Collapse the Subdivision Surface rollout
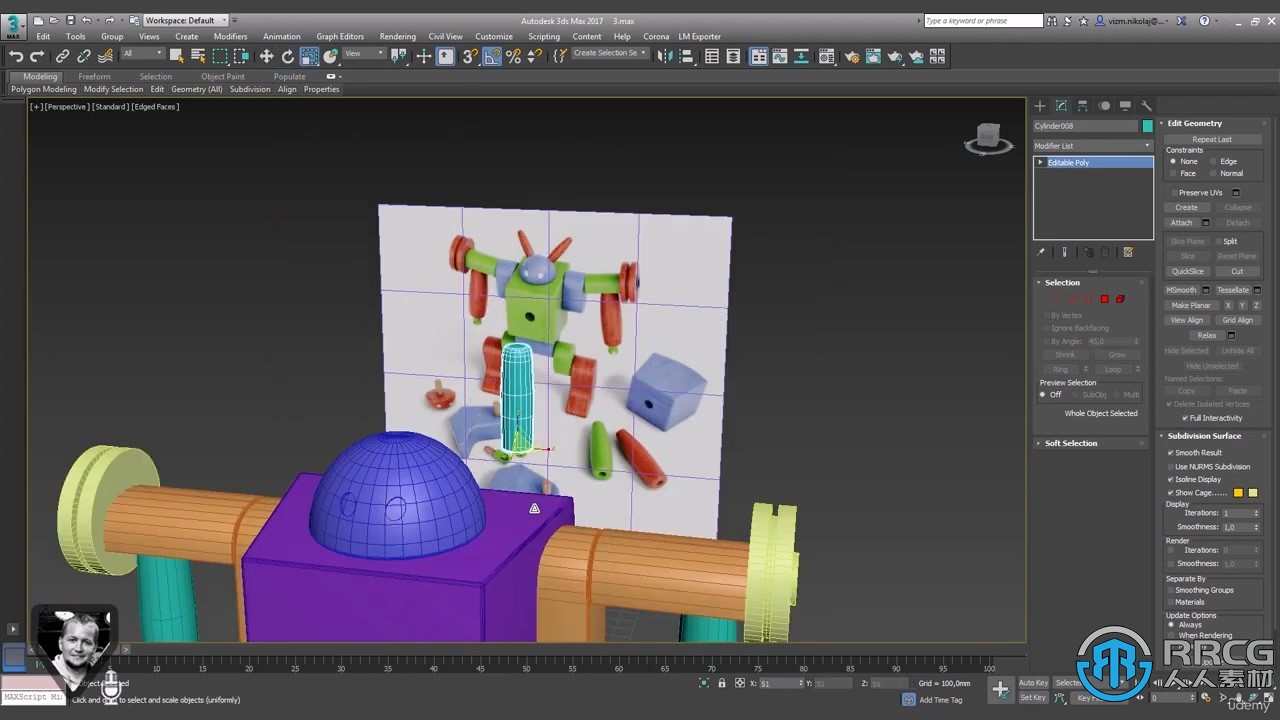The height and width of the screenshot is (720, 1280). (1204, 436)
